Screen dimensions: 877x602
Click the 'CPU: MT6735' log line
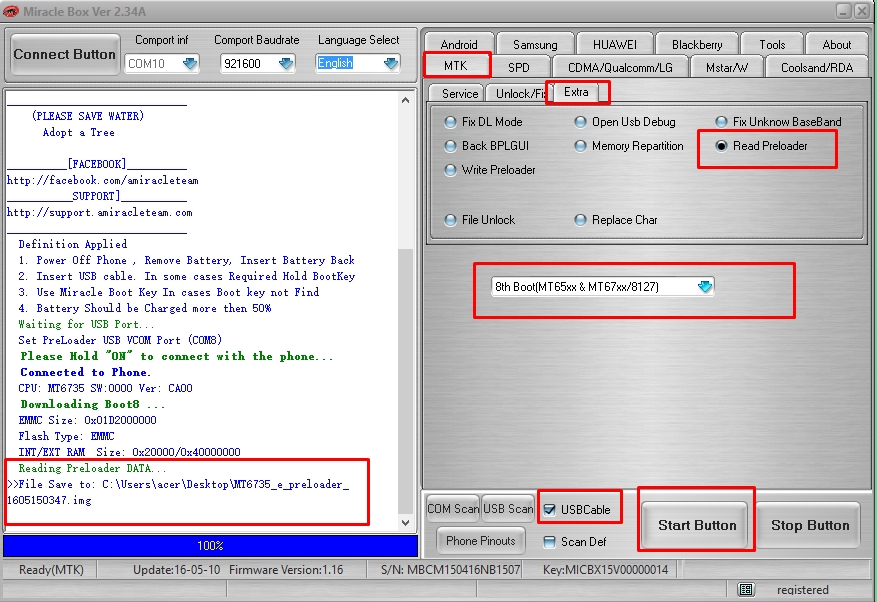pos(105,388)
